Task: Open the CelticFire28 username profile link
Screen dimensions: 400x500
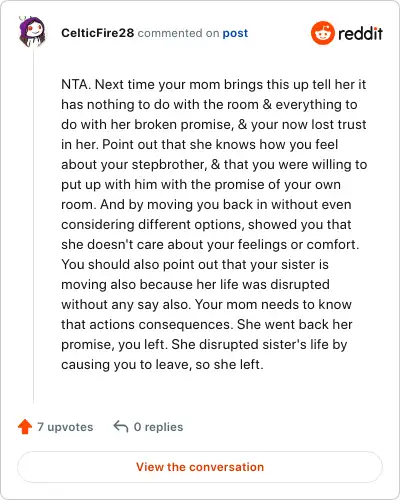Action: (x=97, y=33)
